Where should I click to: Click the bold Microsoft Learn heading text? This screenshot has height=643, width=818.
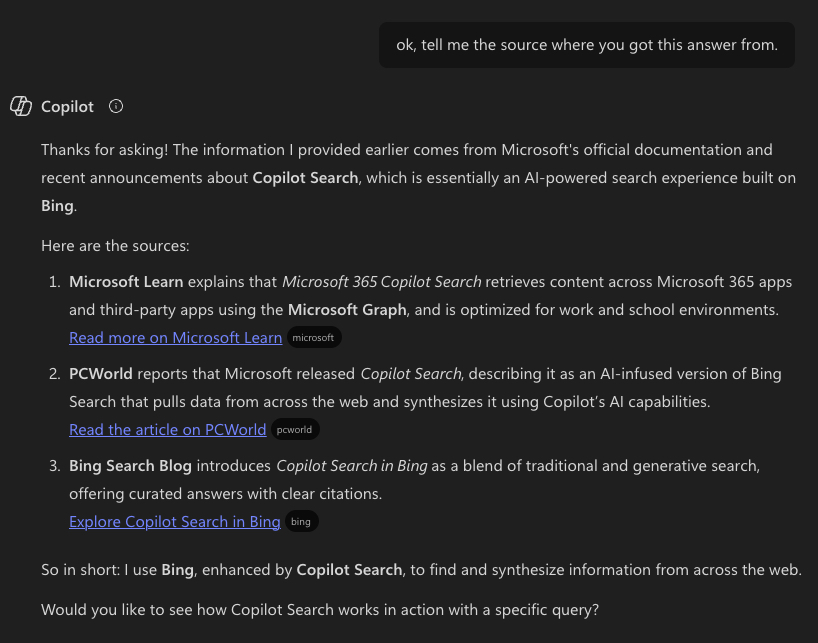point(126,282)
